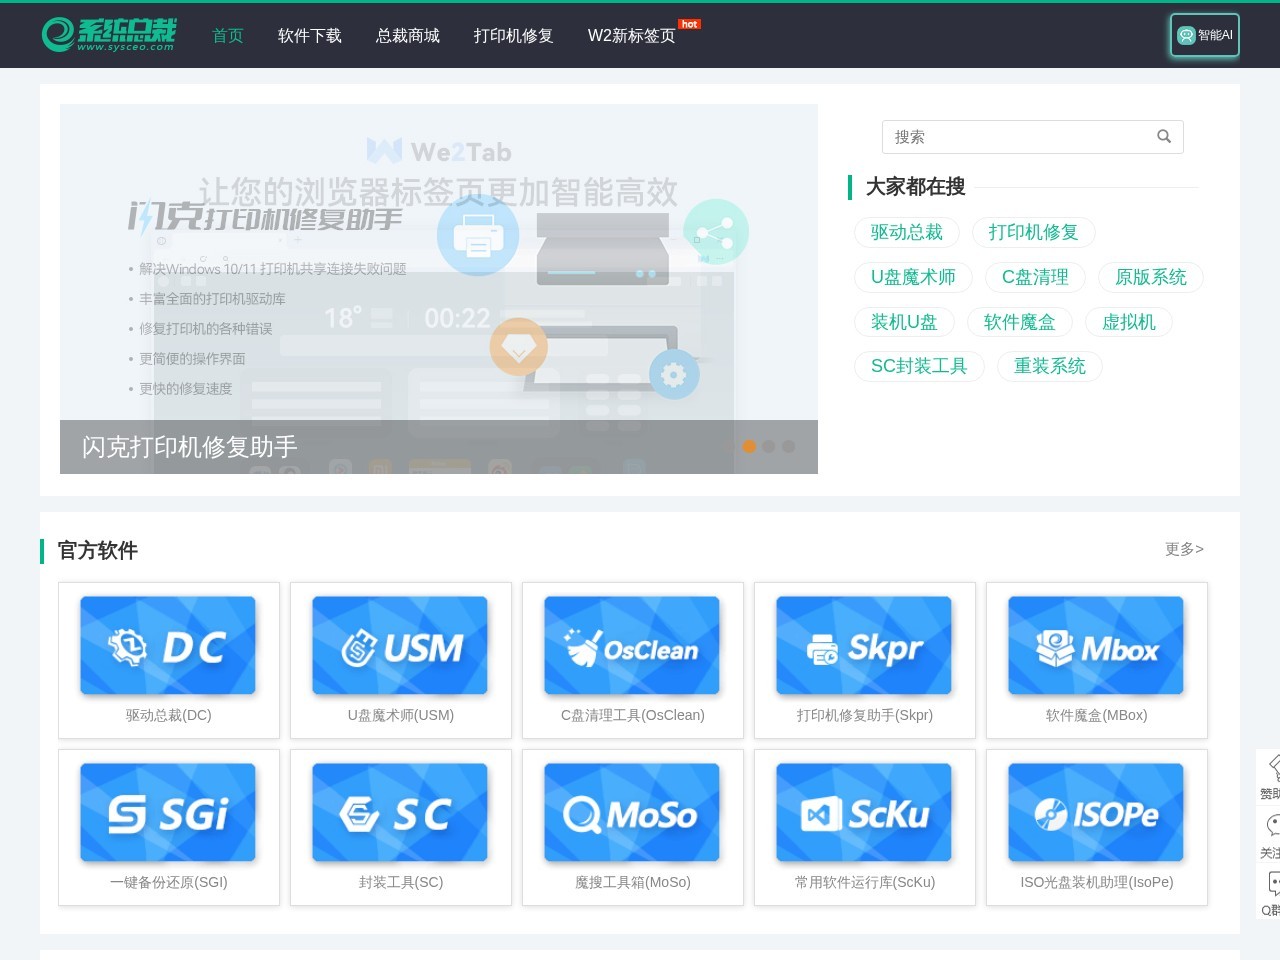Viewport: 1280px width, 960px height.
Task: Click the 系统总裁 site logo
Action: (x=110, y=34)
